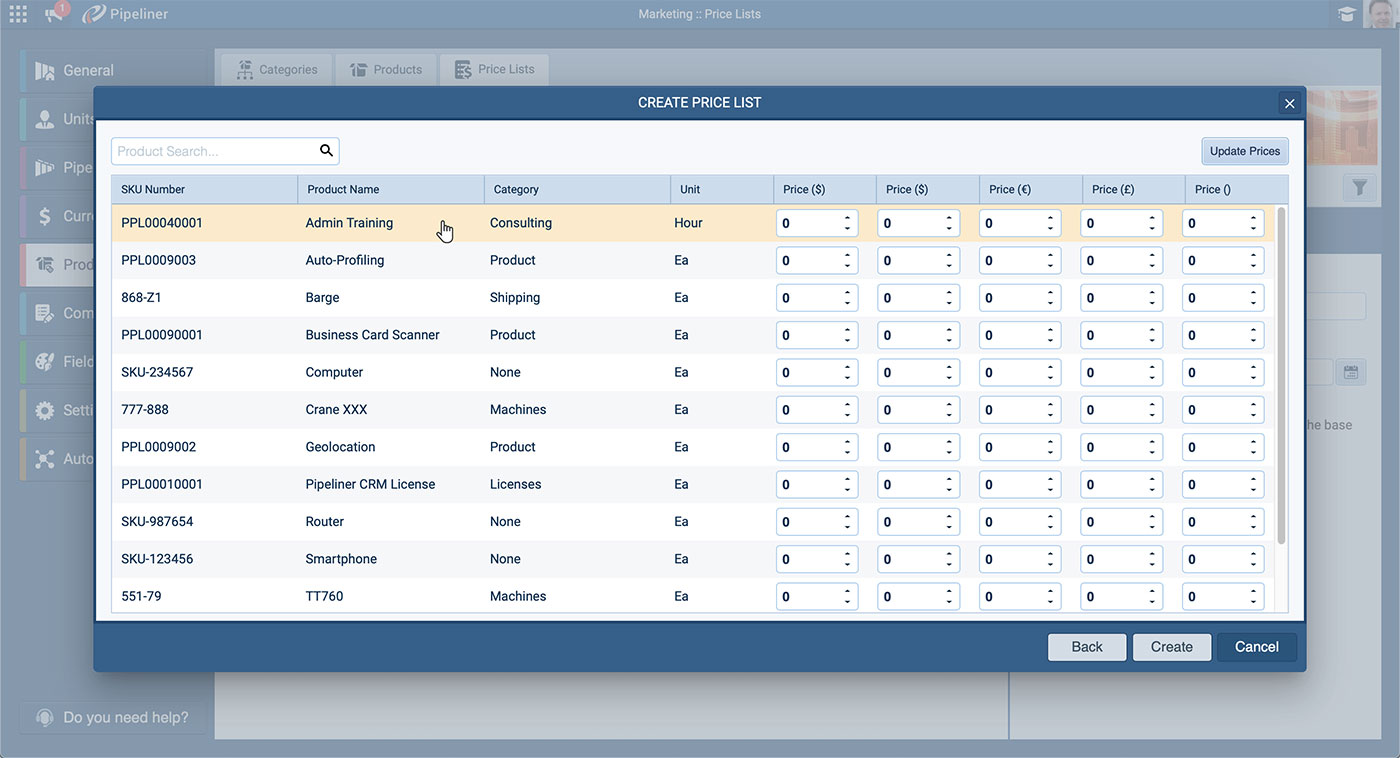Image resolution: width=1400 pixels, height=758 pixels.
Task: Switch to the Categories tab
Action: point(277,69)
